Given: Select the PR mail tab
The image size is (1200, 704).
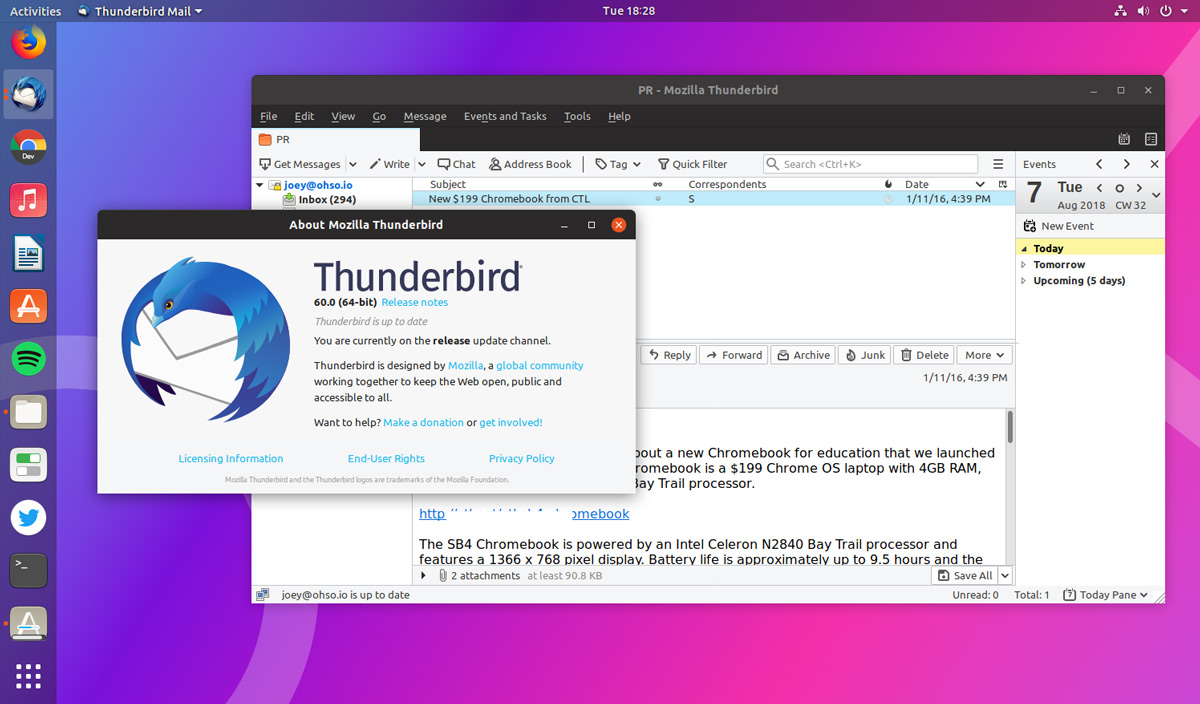Looking at the screenshot, I should (x=286, y=140).
